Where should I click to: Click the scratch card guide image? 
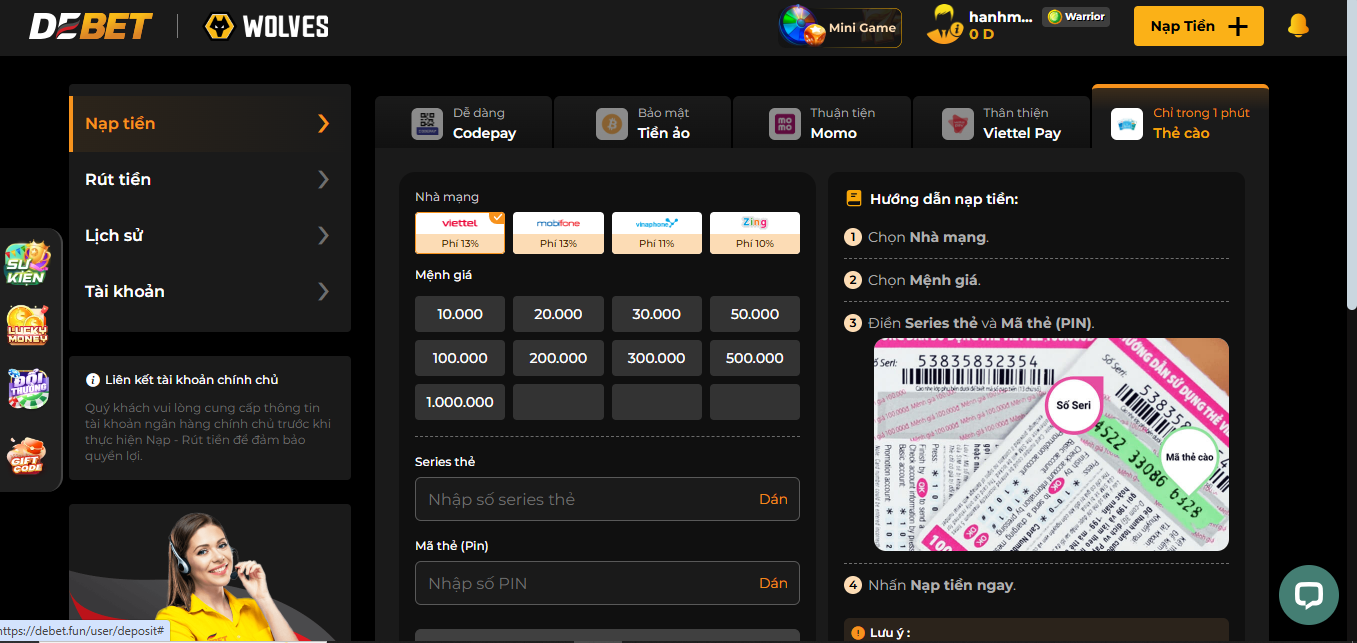[x=1051, y=445]
